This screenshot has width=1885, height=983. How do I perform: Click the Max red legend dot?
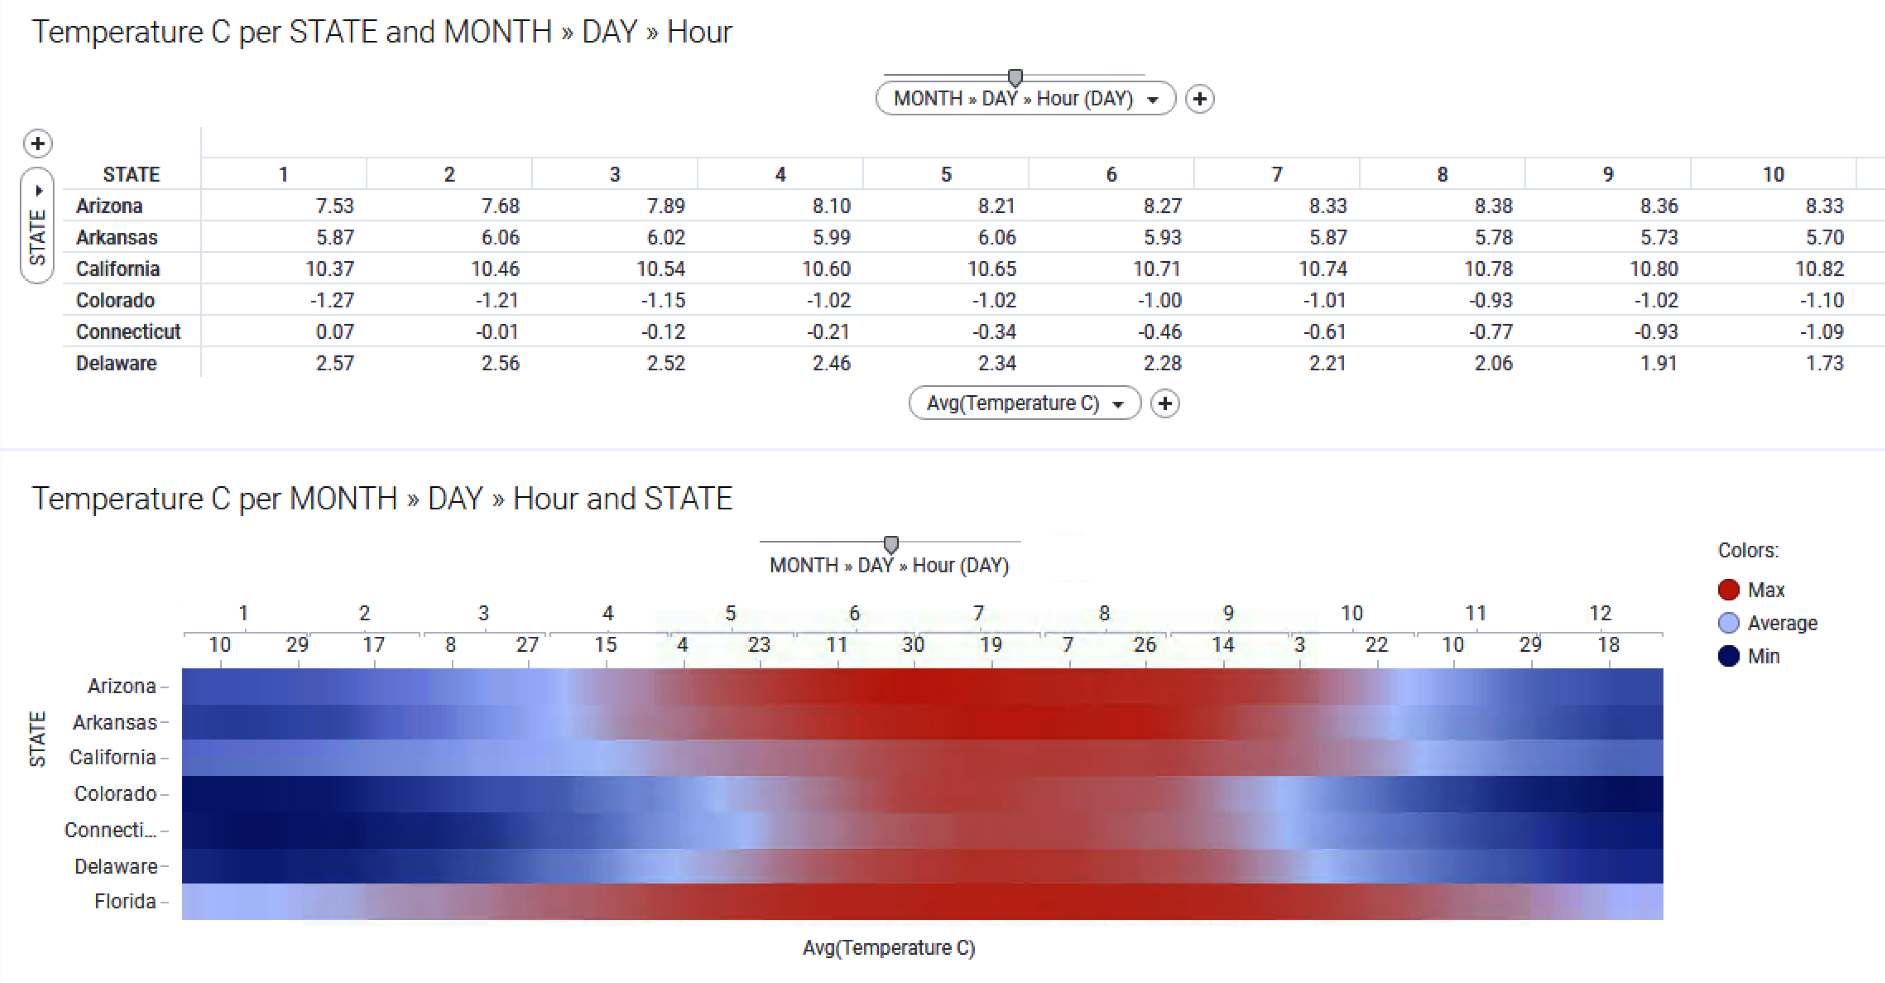pyautogui.click(x=1727, y=589)
